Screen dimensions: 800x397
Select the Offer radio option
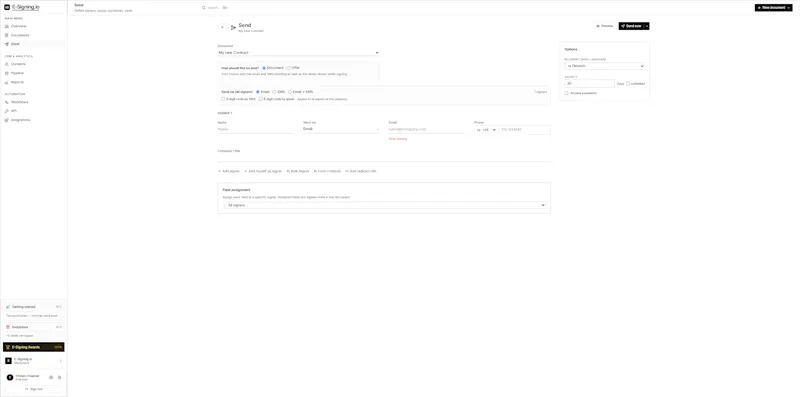pyautogui.click(x=289, y=68)
